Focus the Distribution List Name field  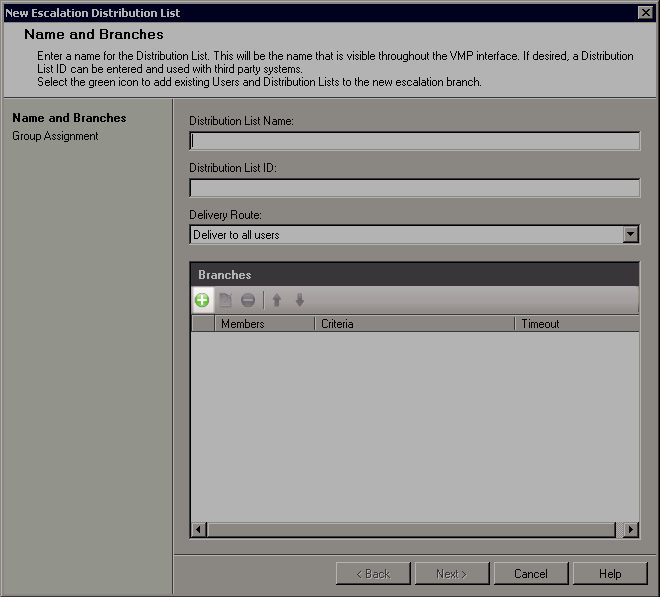coord(415,141)
